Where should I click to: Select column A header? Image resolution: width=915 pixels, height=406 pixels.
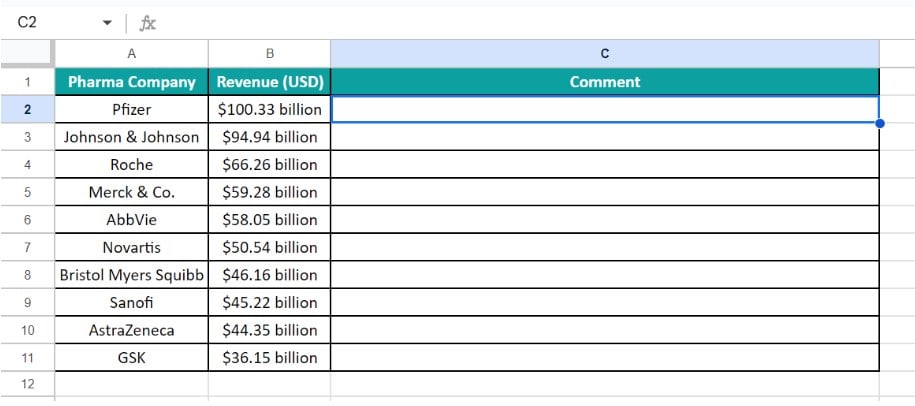coord(131,54)
